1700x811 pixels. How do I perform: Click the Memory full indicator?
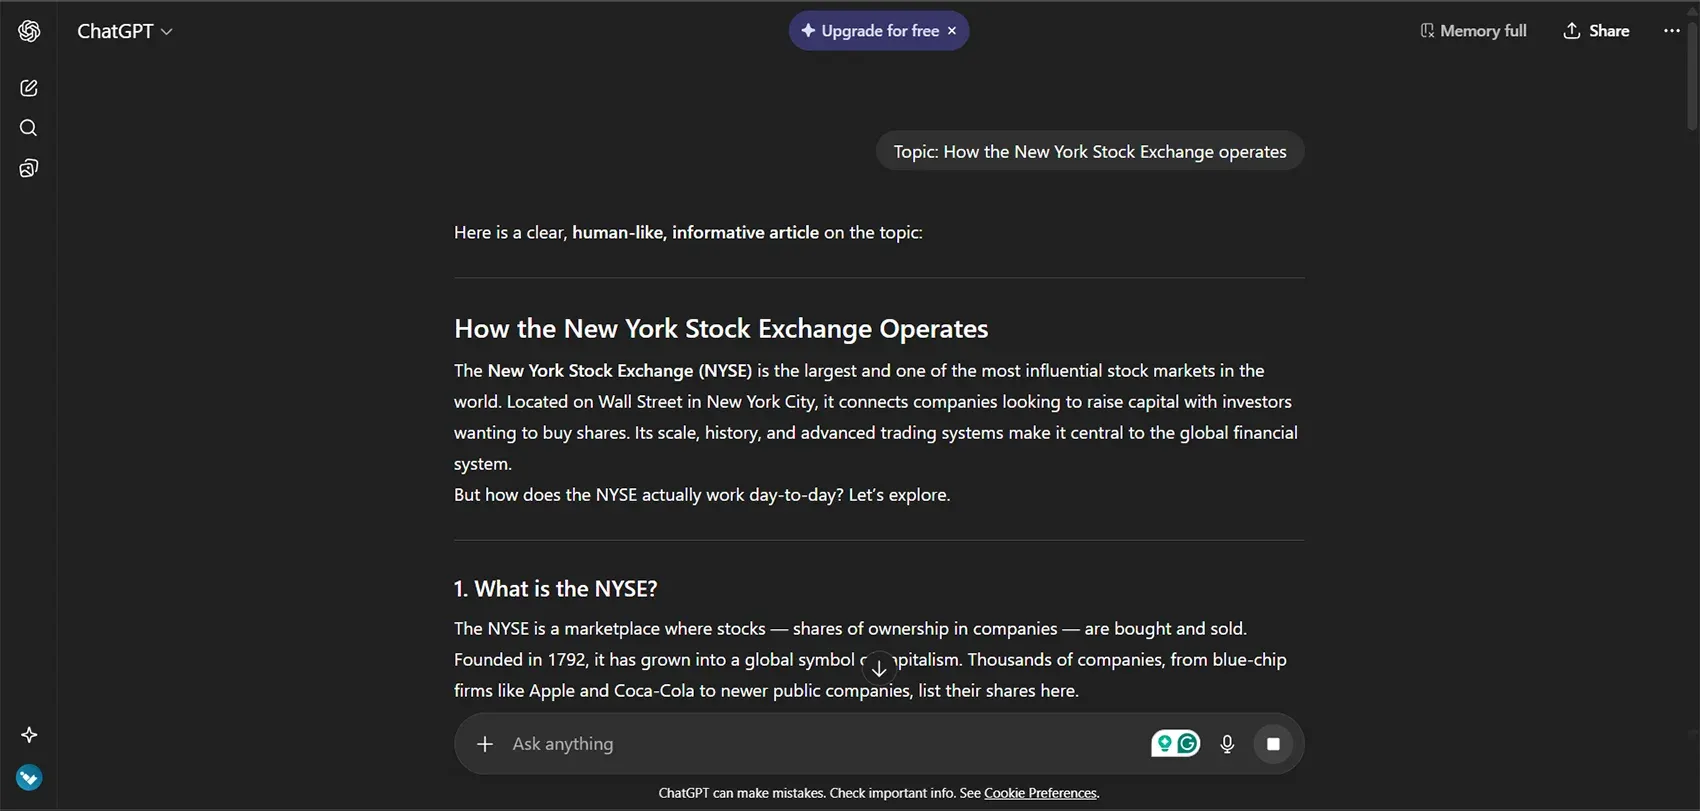coord(1473,31)
